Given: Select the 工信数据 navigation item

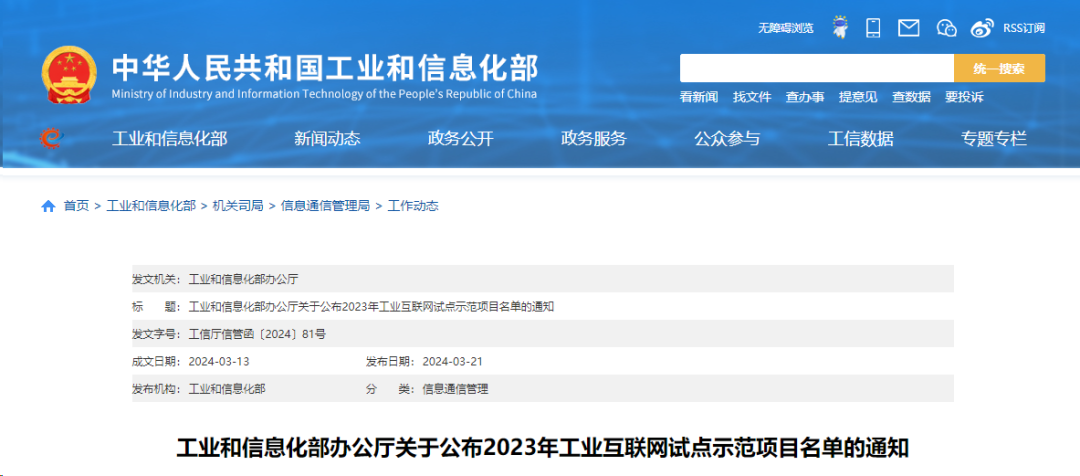Looking at the screenshot, I should click(860, 138).
